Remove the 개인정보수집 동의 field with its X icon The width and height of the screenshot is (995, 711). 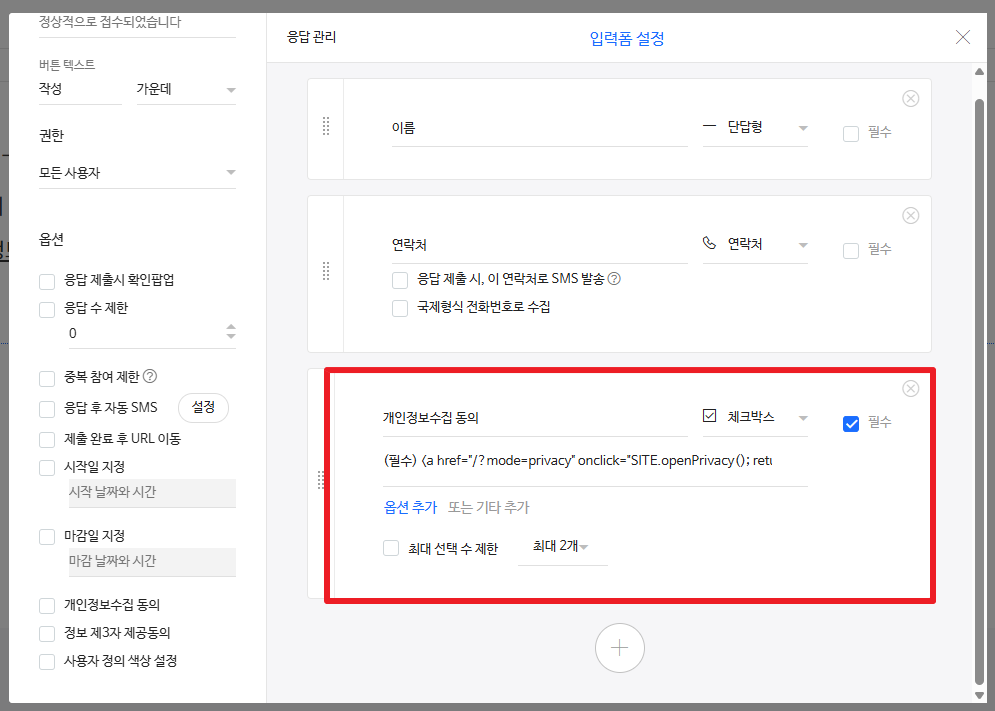coord(910,389)
